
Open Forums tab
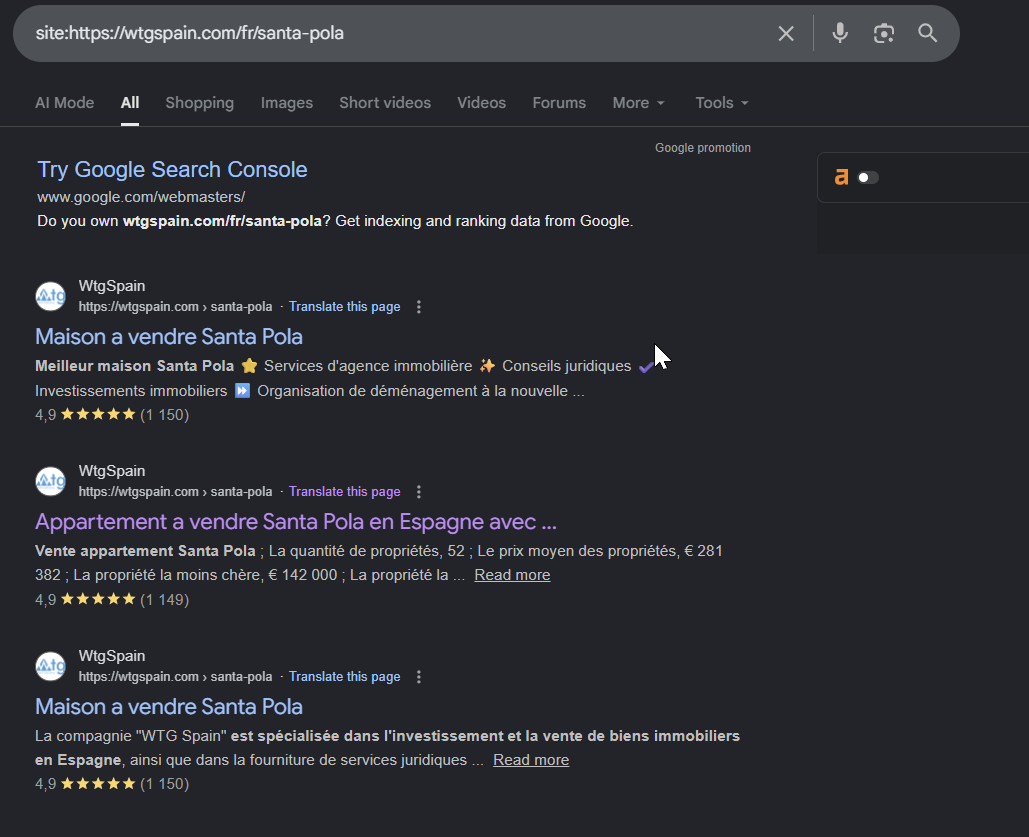(559, 103)
